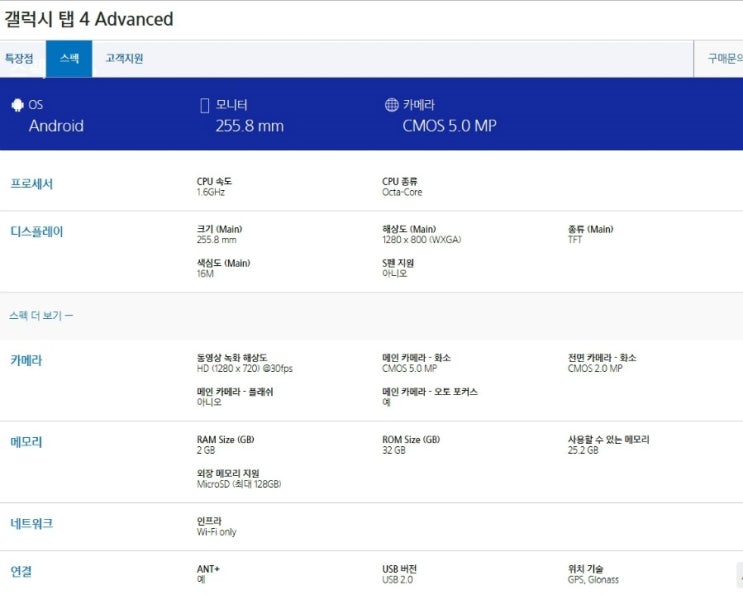Click the 디스플레이 section heading
This screenshot has height=595, width=743.
(x=37, y=232)
